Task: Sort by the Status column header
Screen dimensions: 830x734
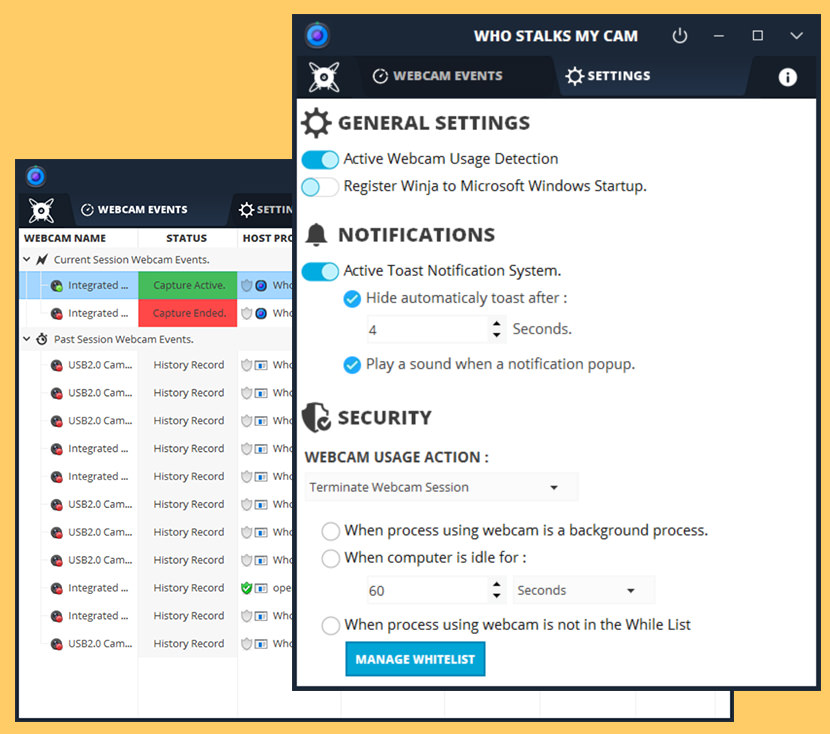Action: point(187,239)
